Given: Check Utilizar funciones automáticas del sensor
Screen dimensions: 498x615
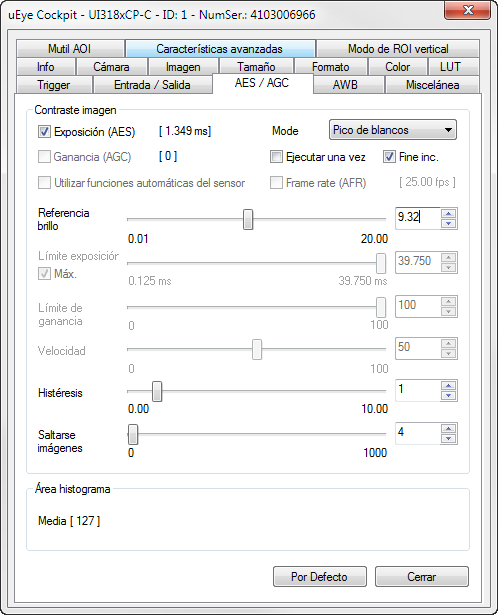Looking at the screenshot, I should click(x=44, y=183).
